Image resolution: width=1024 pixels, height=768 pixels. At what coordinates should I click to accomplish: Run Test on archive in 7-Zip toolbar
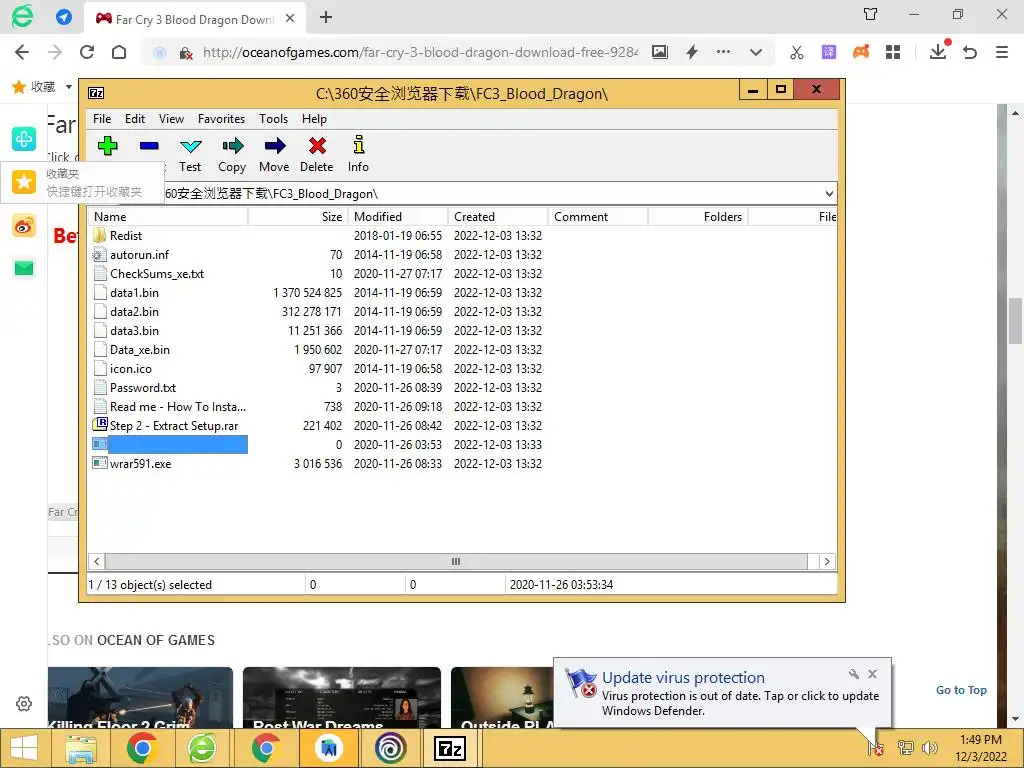tap(191, 154)
